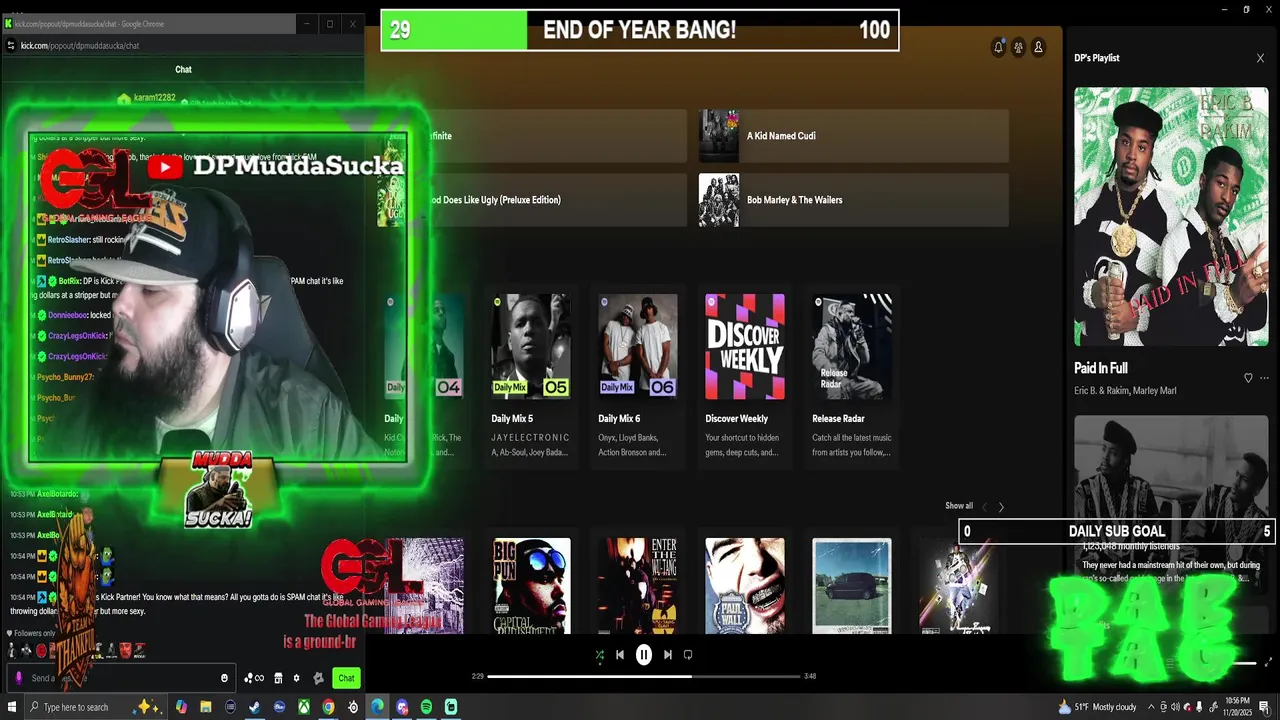
Task: Open the Paul Wall album cover
Action: click(x=745, y=586)
